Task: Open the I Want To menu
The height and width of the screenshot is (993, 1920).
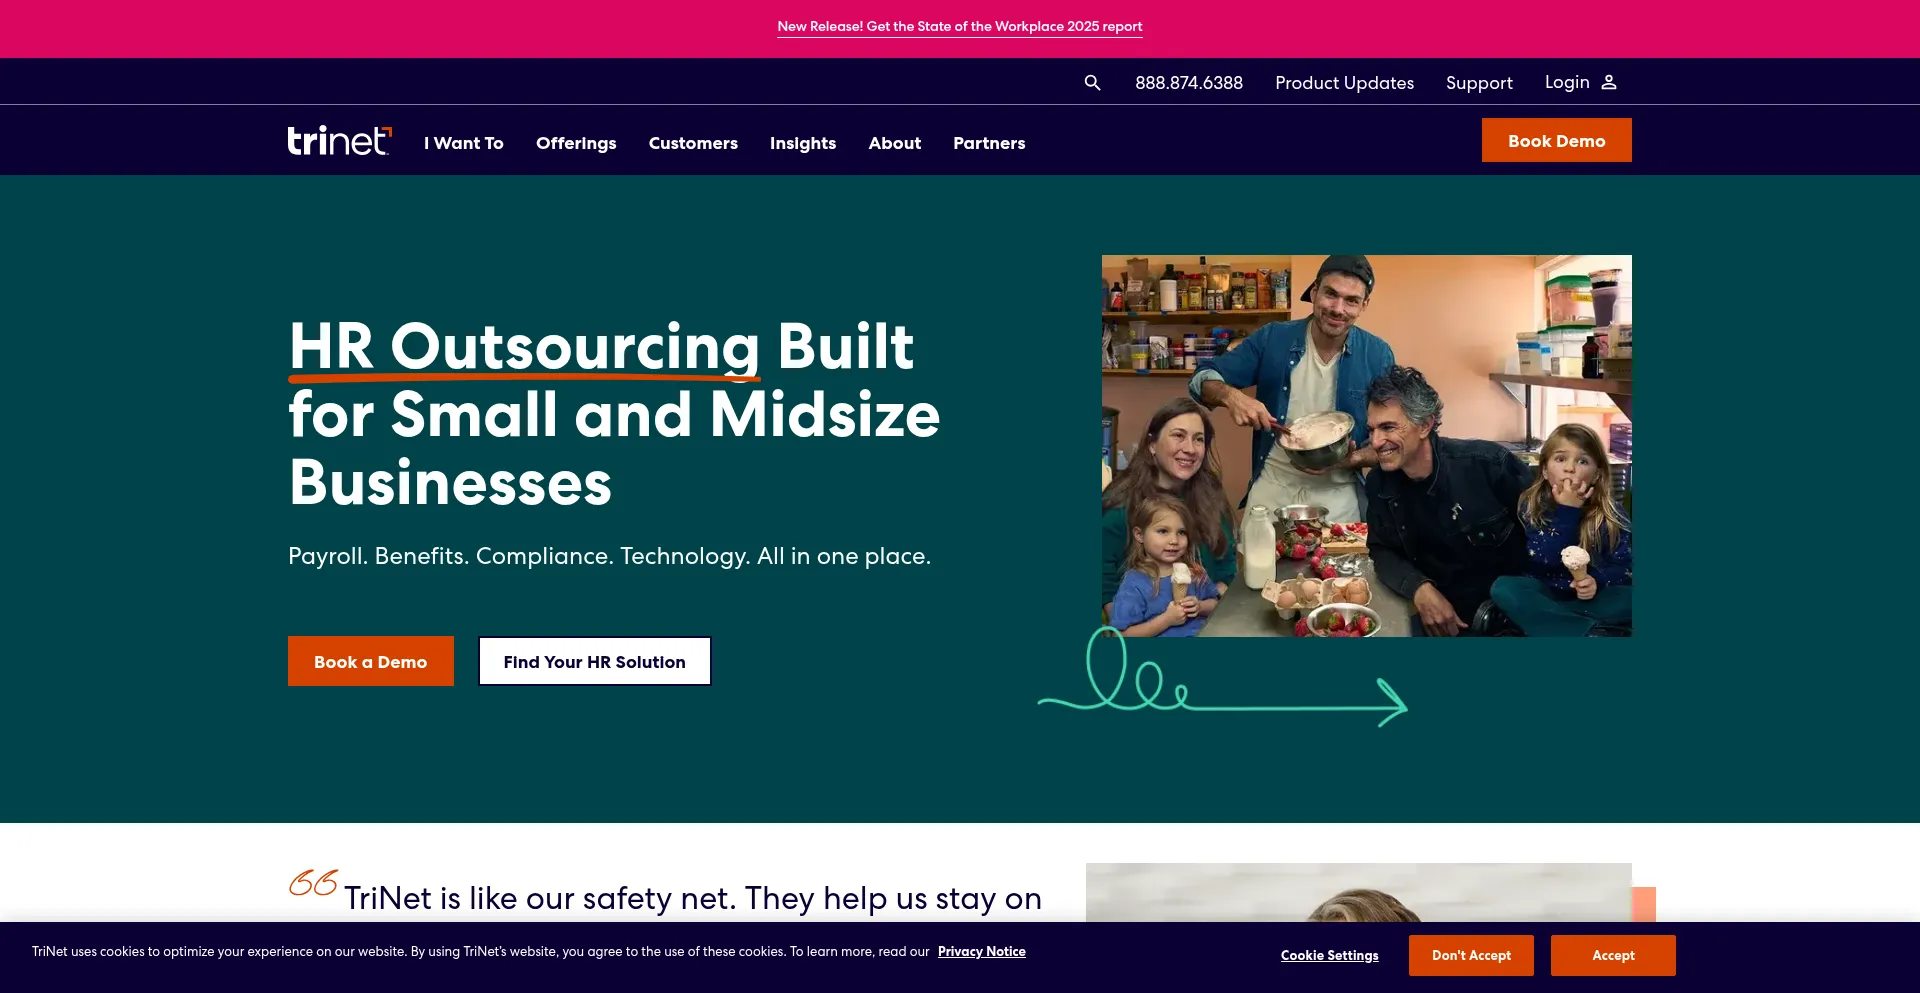Action: pyautogui.click(x=463, y=143)
